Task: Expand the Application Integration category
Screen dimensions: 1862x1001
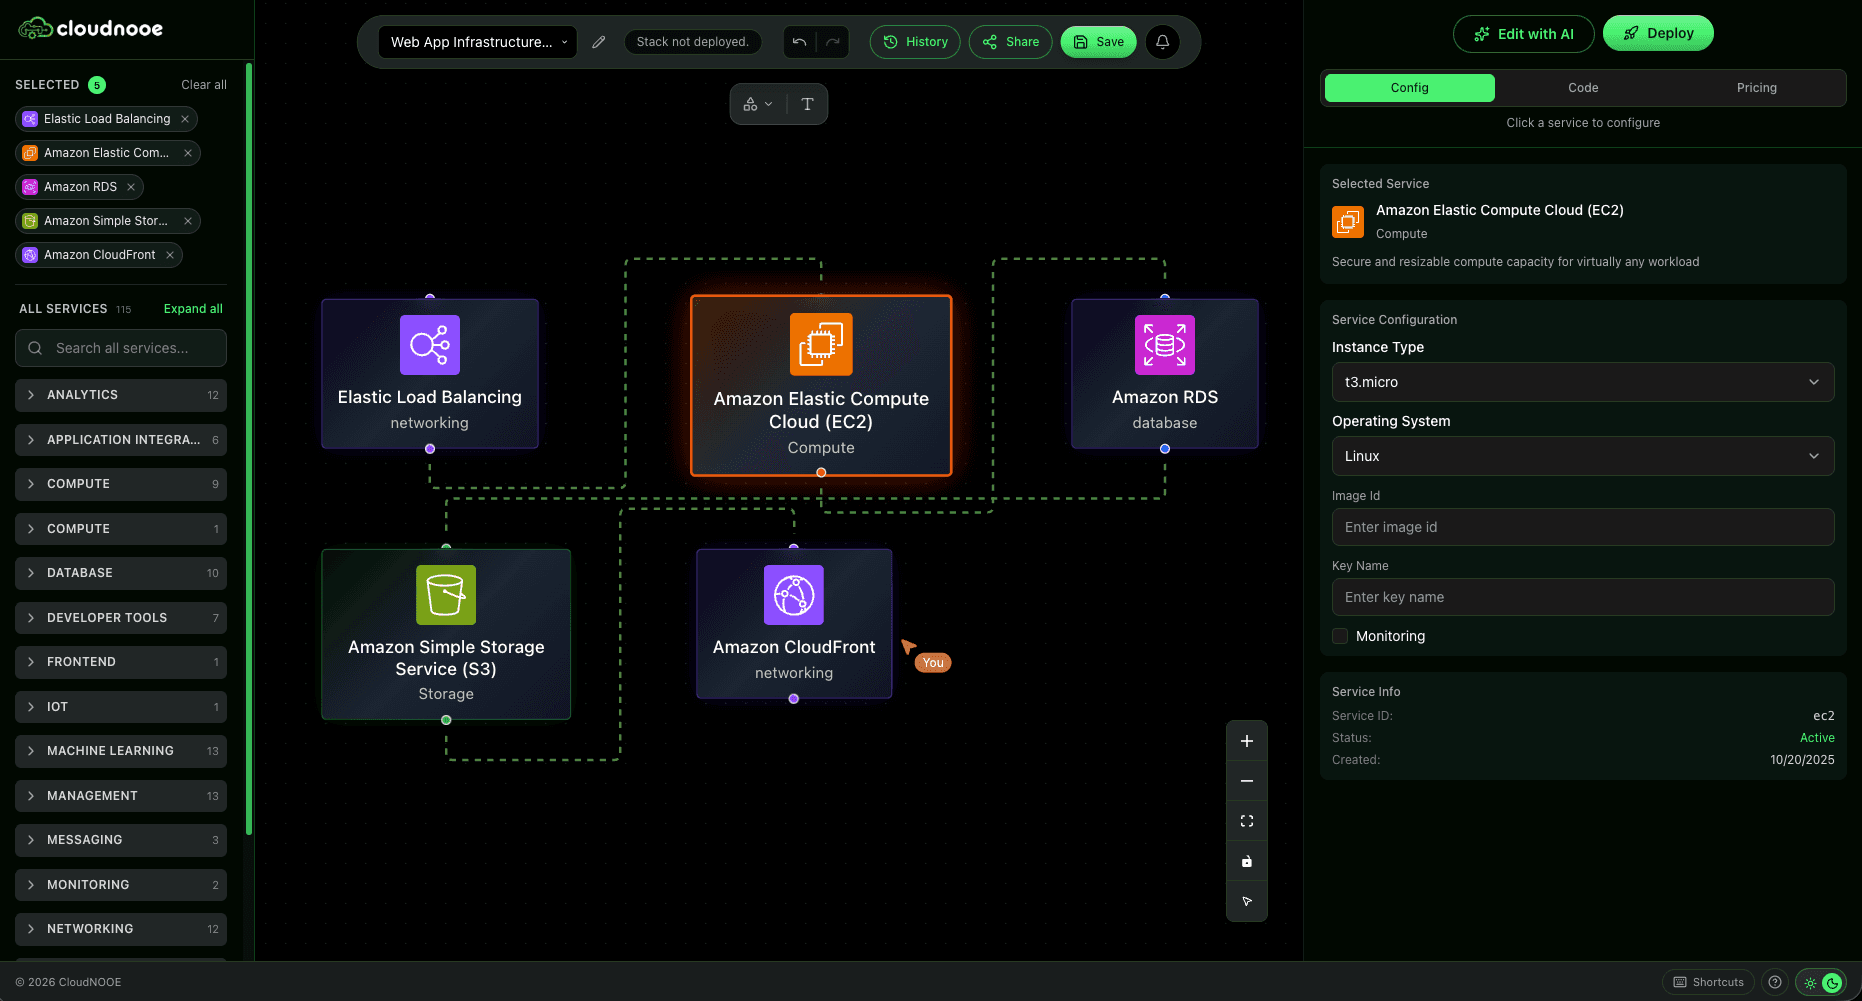Action: coord(121,440)
